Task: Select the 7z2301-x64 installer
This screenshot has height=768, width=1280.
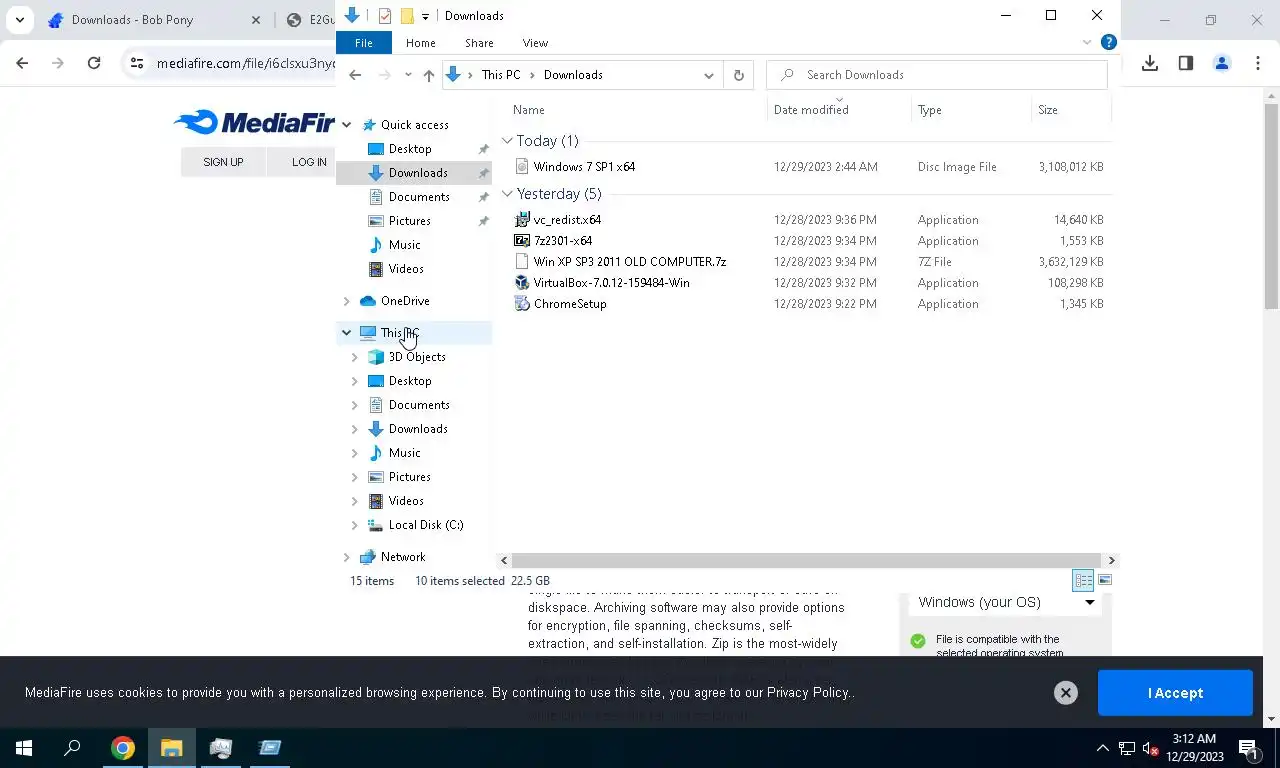Action: [x=563, y=241]
